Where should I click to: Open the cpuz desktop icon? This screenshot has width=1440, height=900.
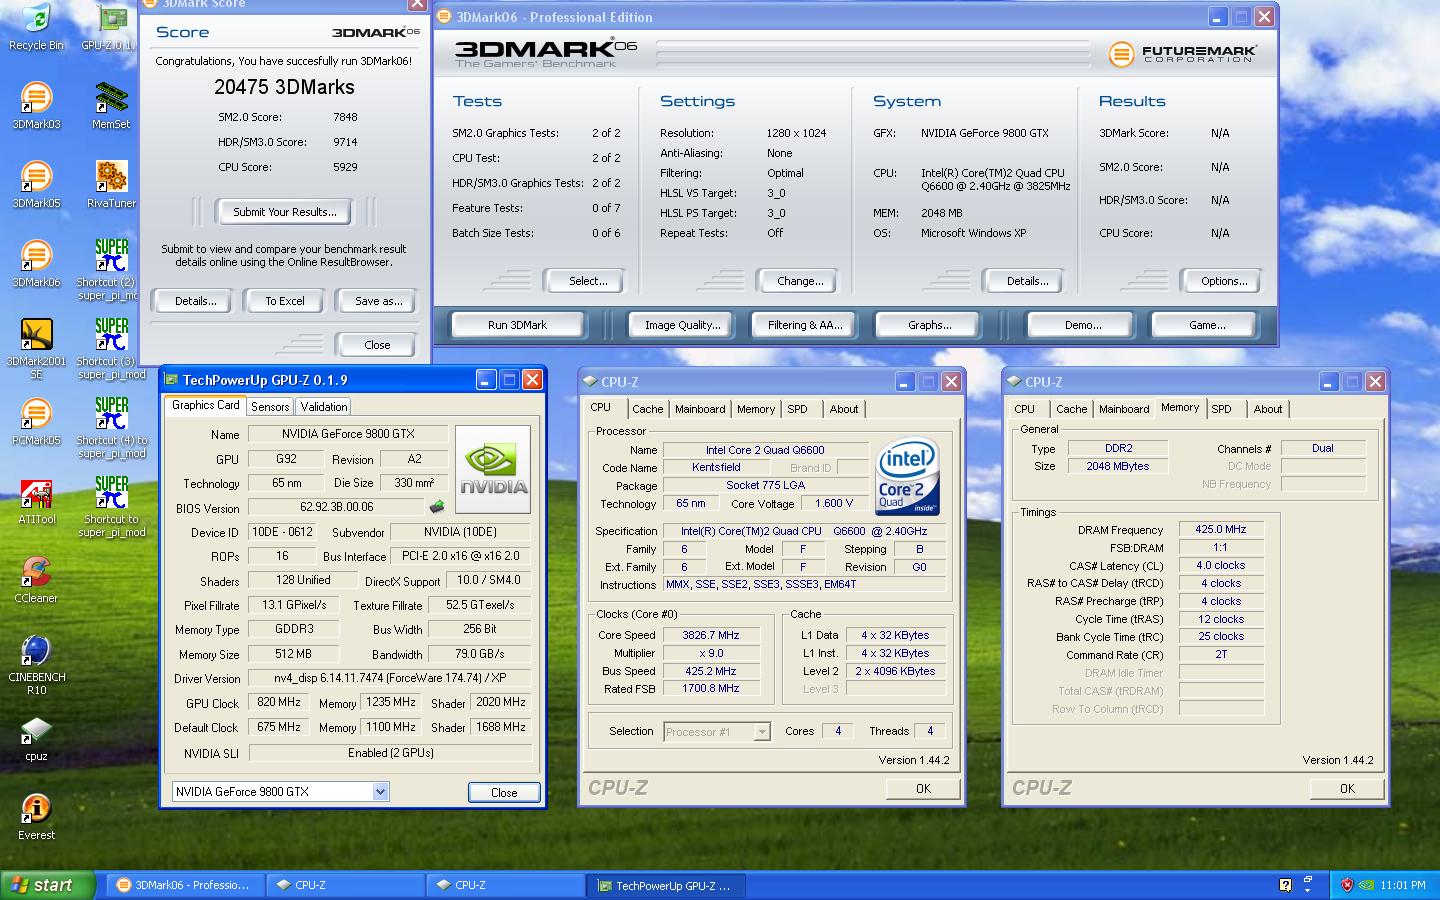[x=36, y=738]
